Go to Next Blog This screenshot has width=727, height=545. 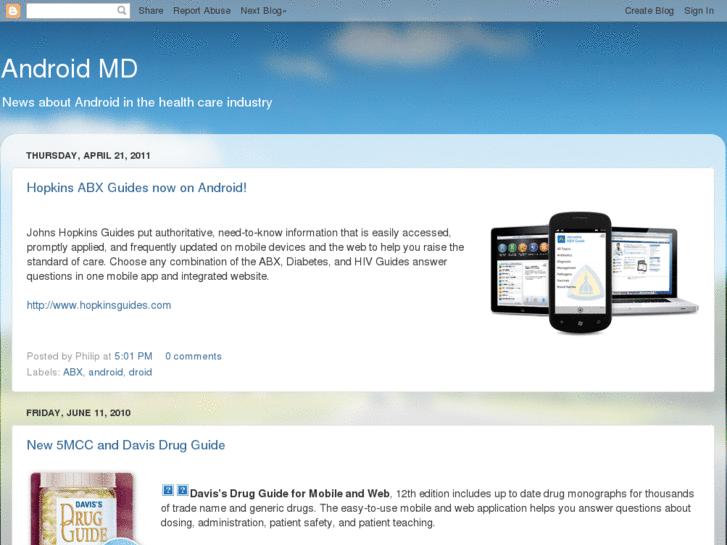pyautogui.click(x=263, y=11)
